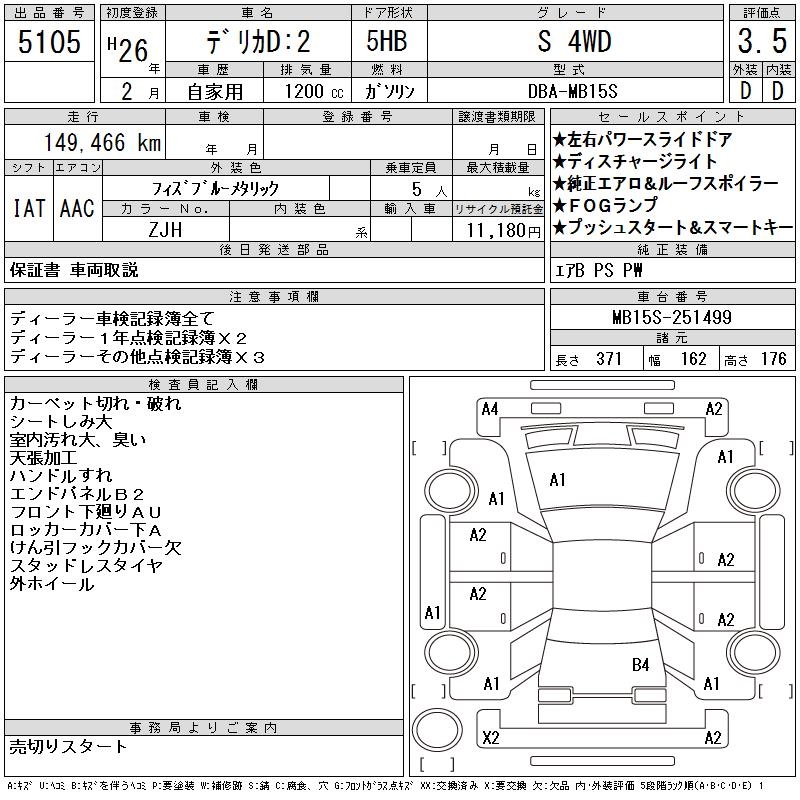The width and height of the screenshot is (800, 800).
Task: Select sales point 純正エアロ&ルーフスポイラー
Action: click(x=665, y=183)
